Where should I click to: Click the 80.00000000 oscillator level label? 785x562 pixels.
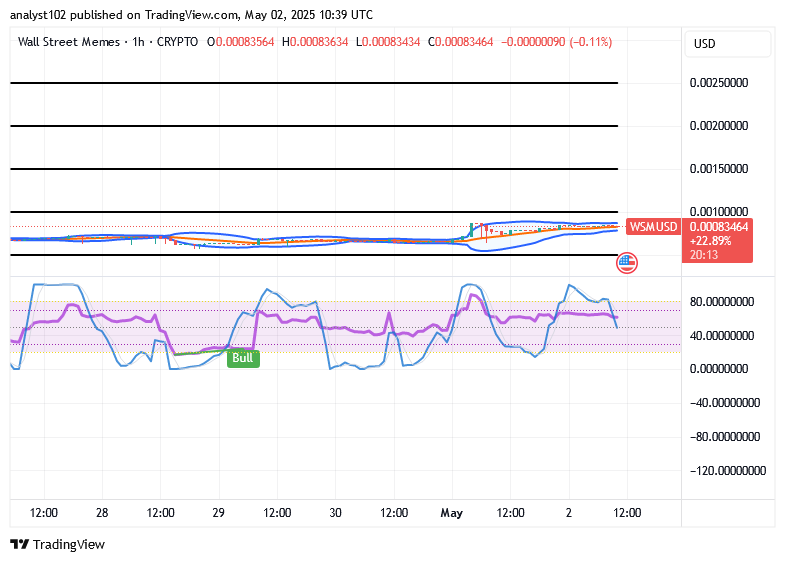tap(722, 302)
